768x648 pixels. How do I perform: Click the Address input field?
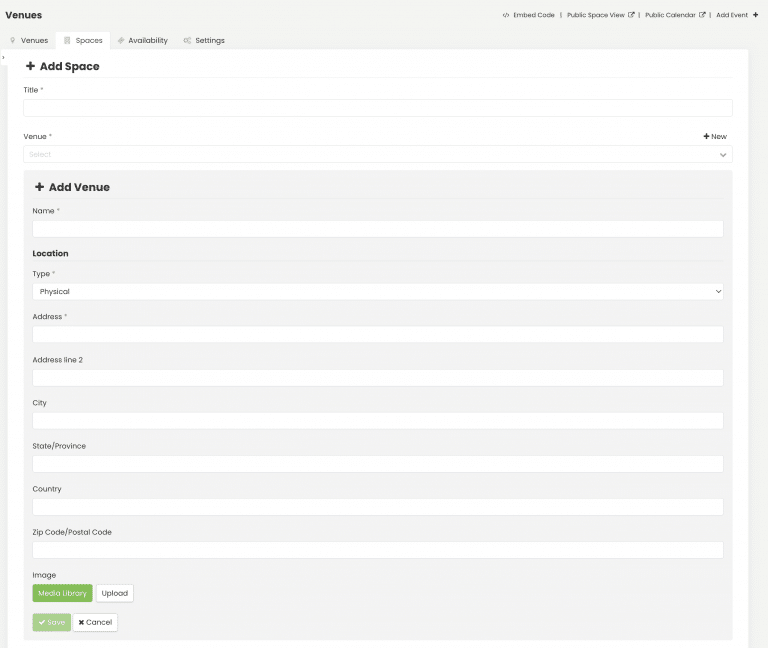click(377, 335)
